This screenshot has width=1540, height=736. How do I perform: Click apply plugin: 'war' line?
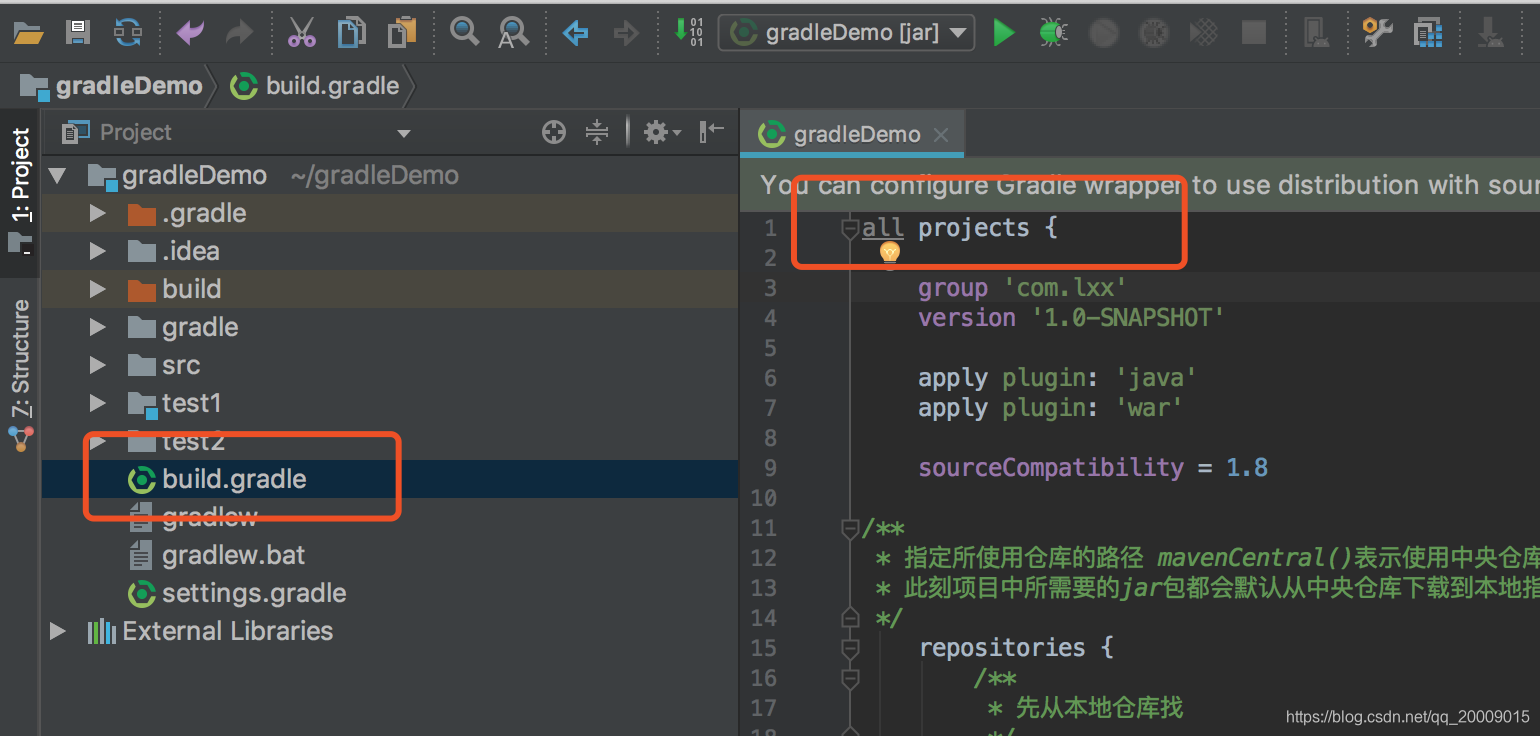1051,408
